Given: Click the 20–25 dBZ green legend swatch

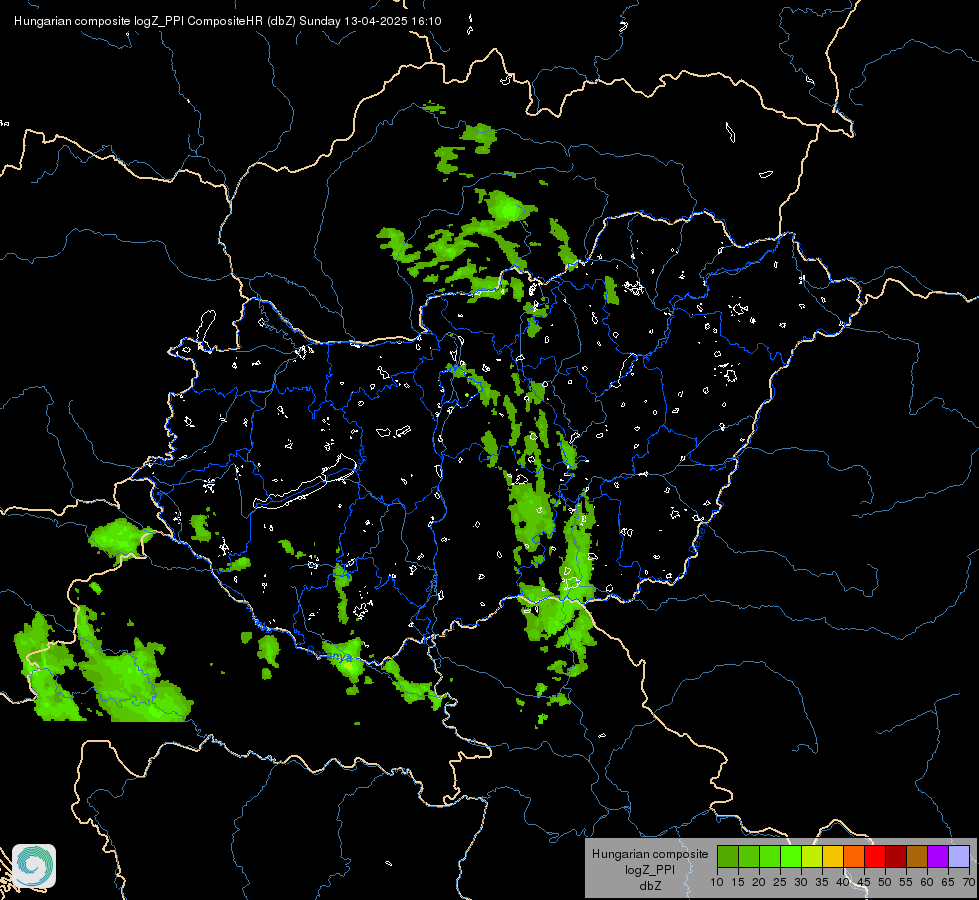Looking at the screenshot, I should tap(770, 856).
